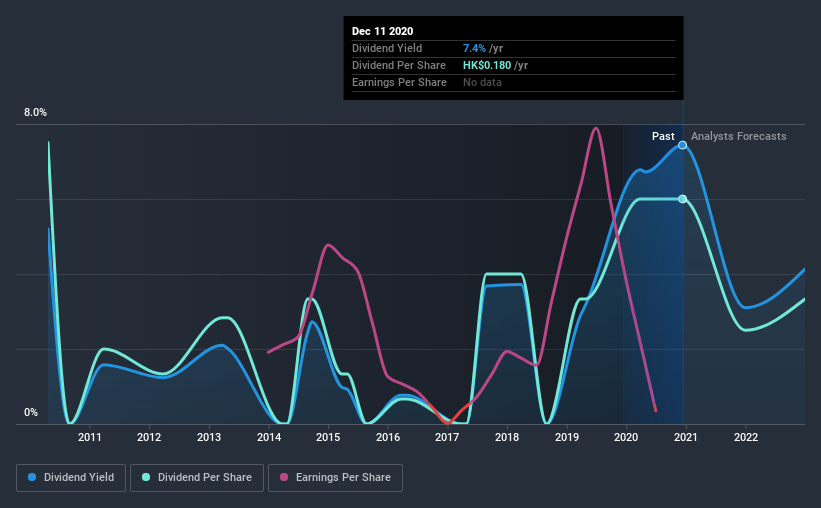The height and width of the screenshot is (508, 821).
Task: Click the Dec 11 2020 tooltip heading
Action: coord(382,31)
